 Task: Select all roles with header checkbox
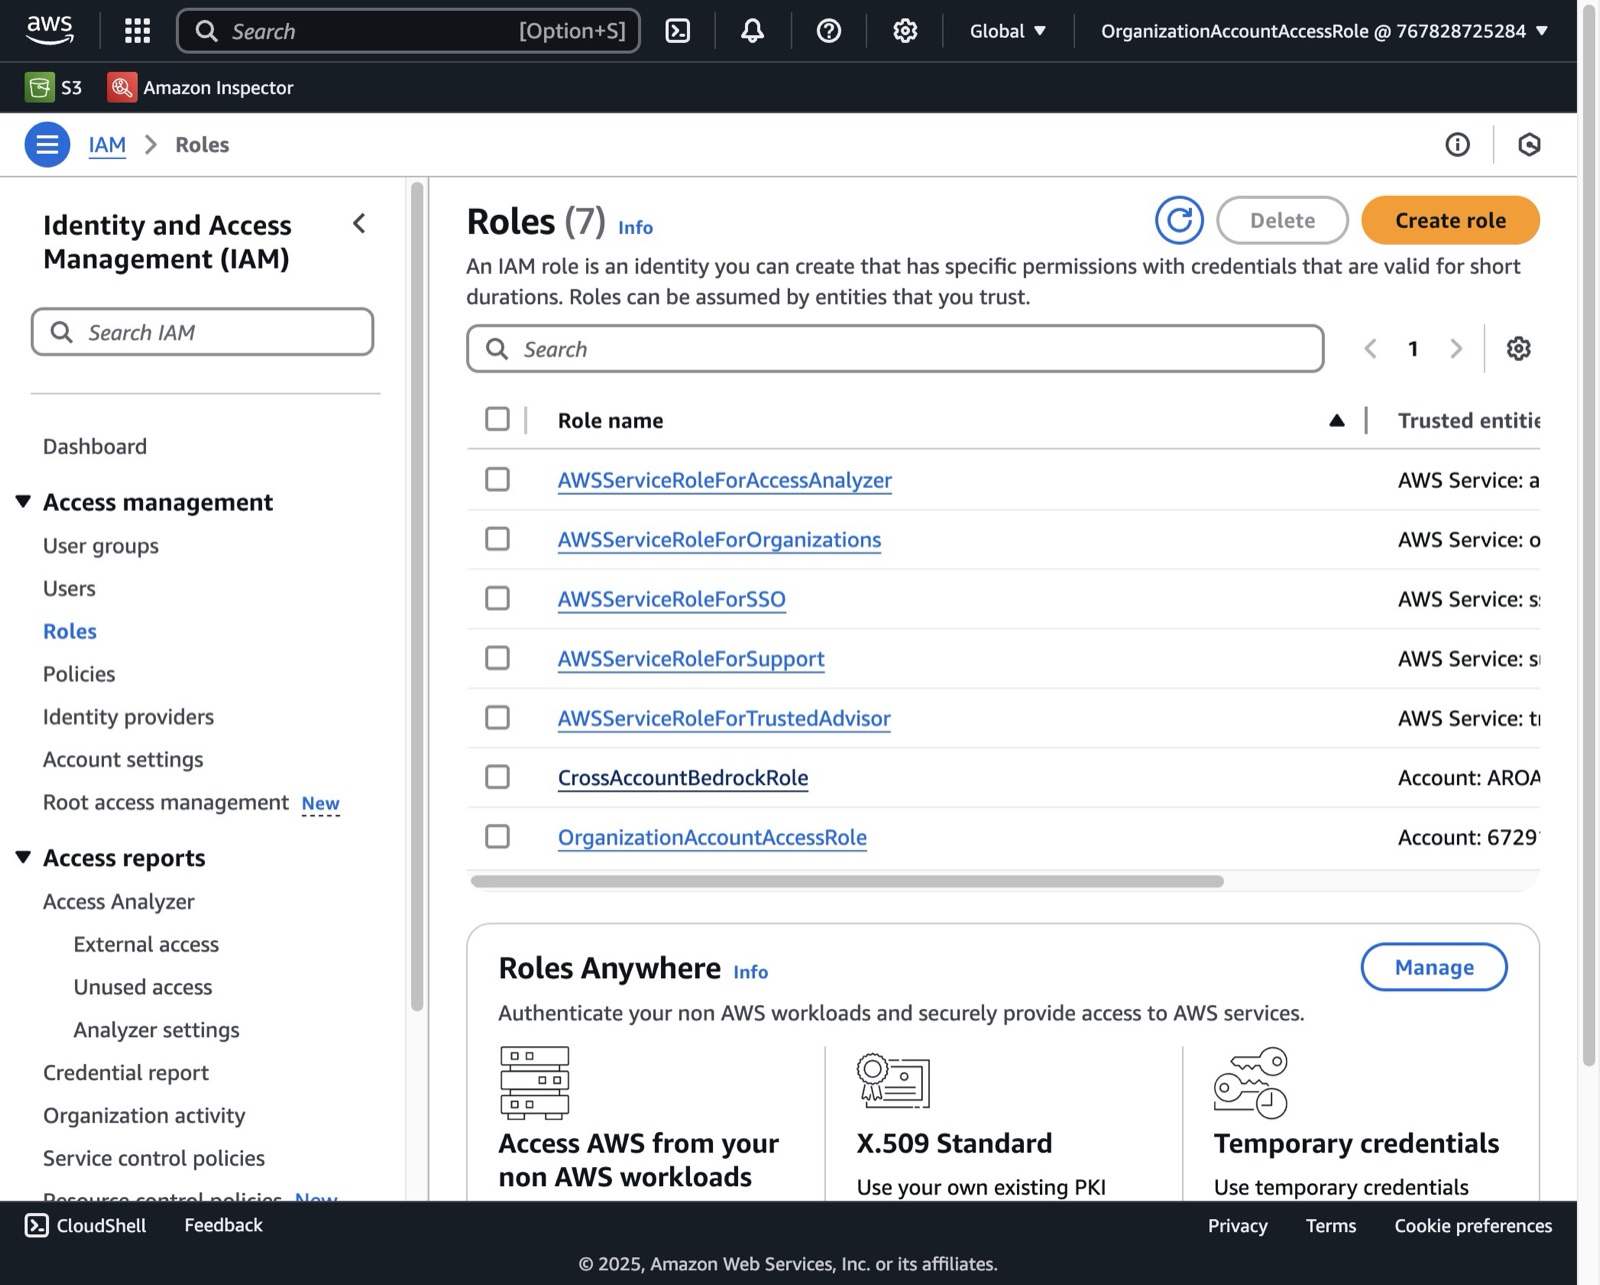497,419
